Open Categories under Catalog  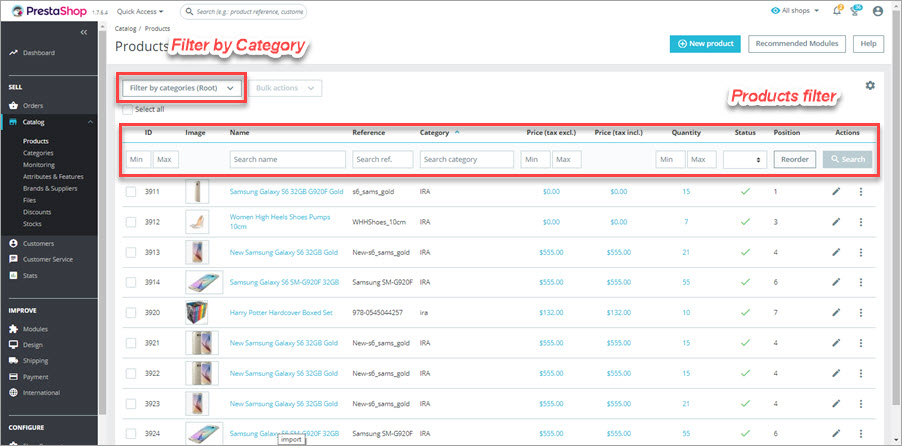(38, 153)
